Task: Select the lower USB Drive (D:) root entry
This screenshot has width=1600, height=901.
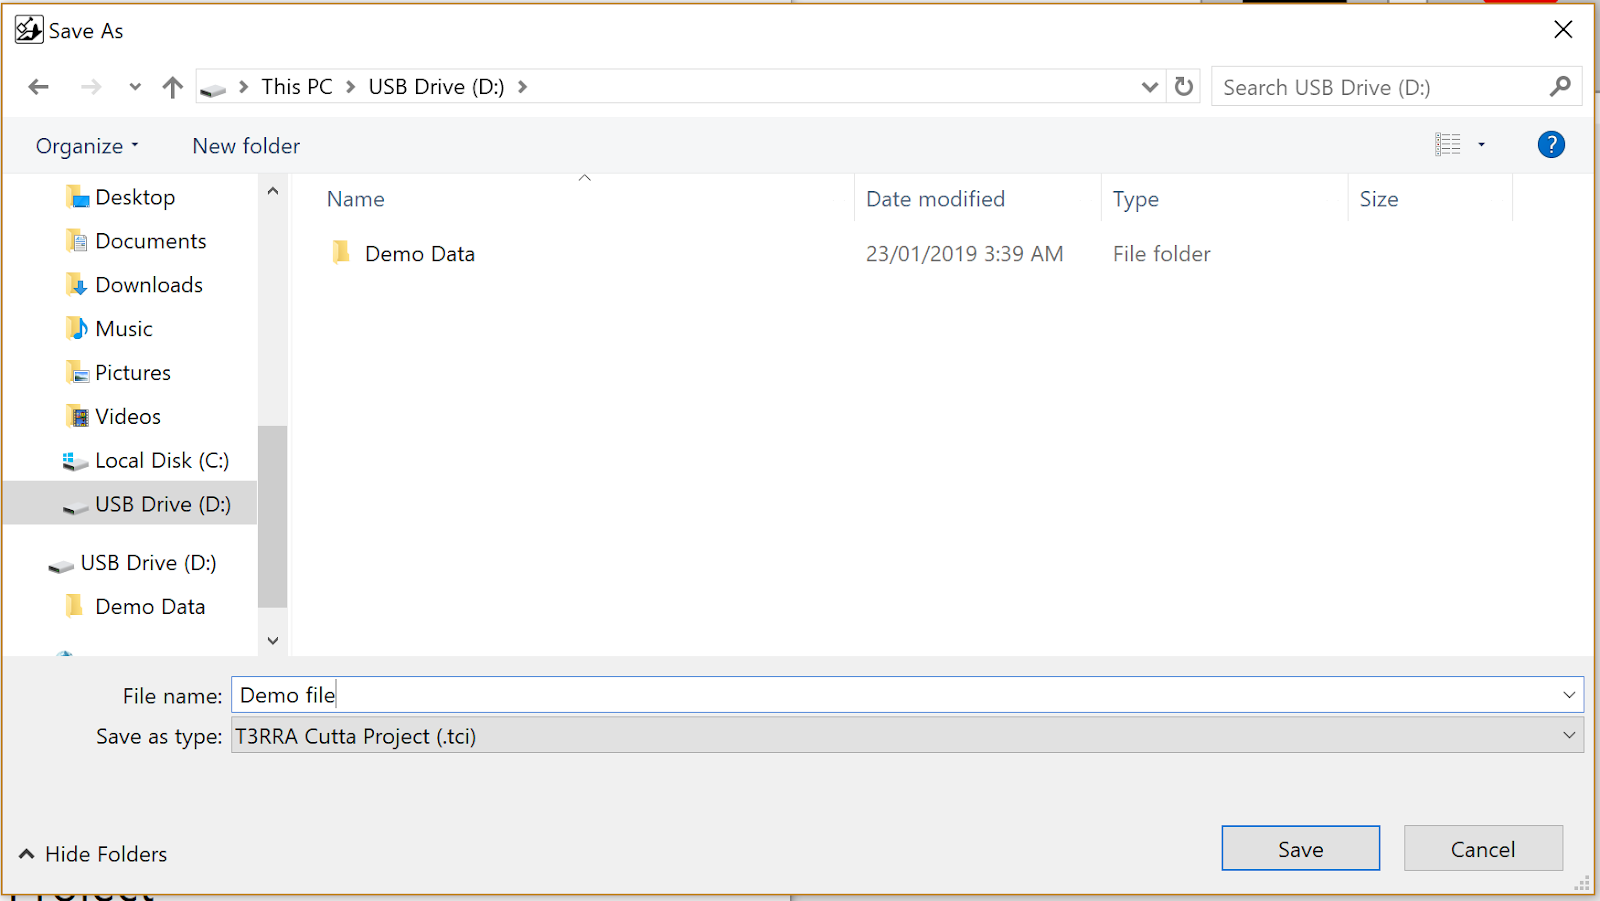Action: (x=148, y=563)
